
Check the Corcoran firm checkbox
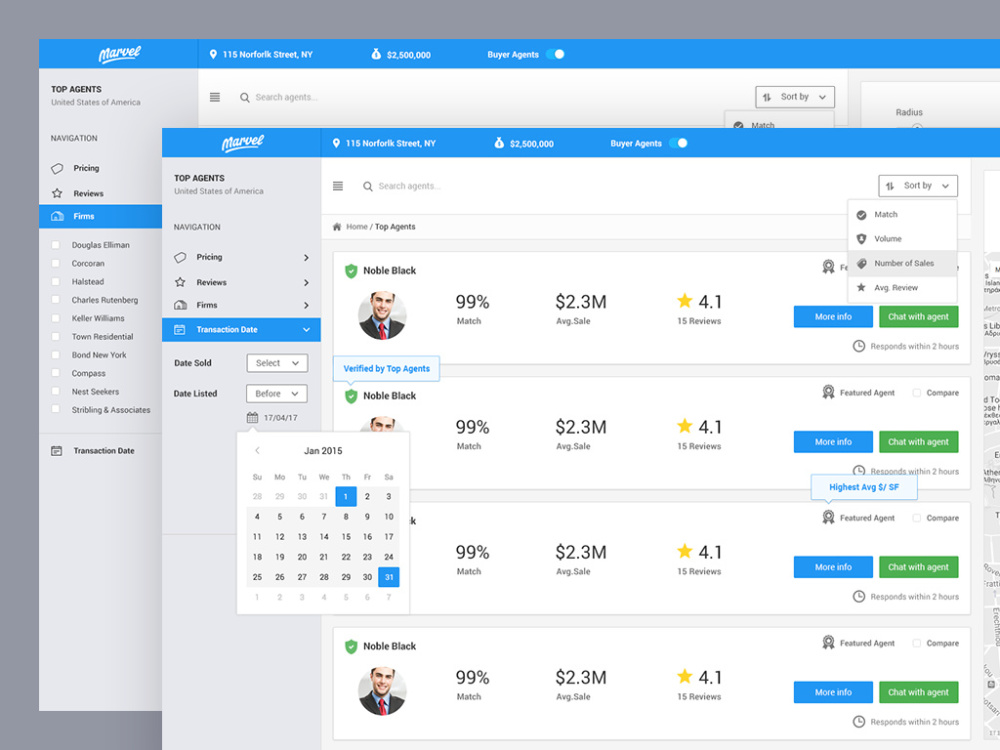point(55,263)
